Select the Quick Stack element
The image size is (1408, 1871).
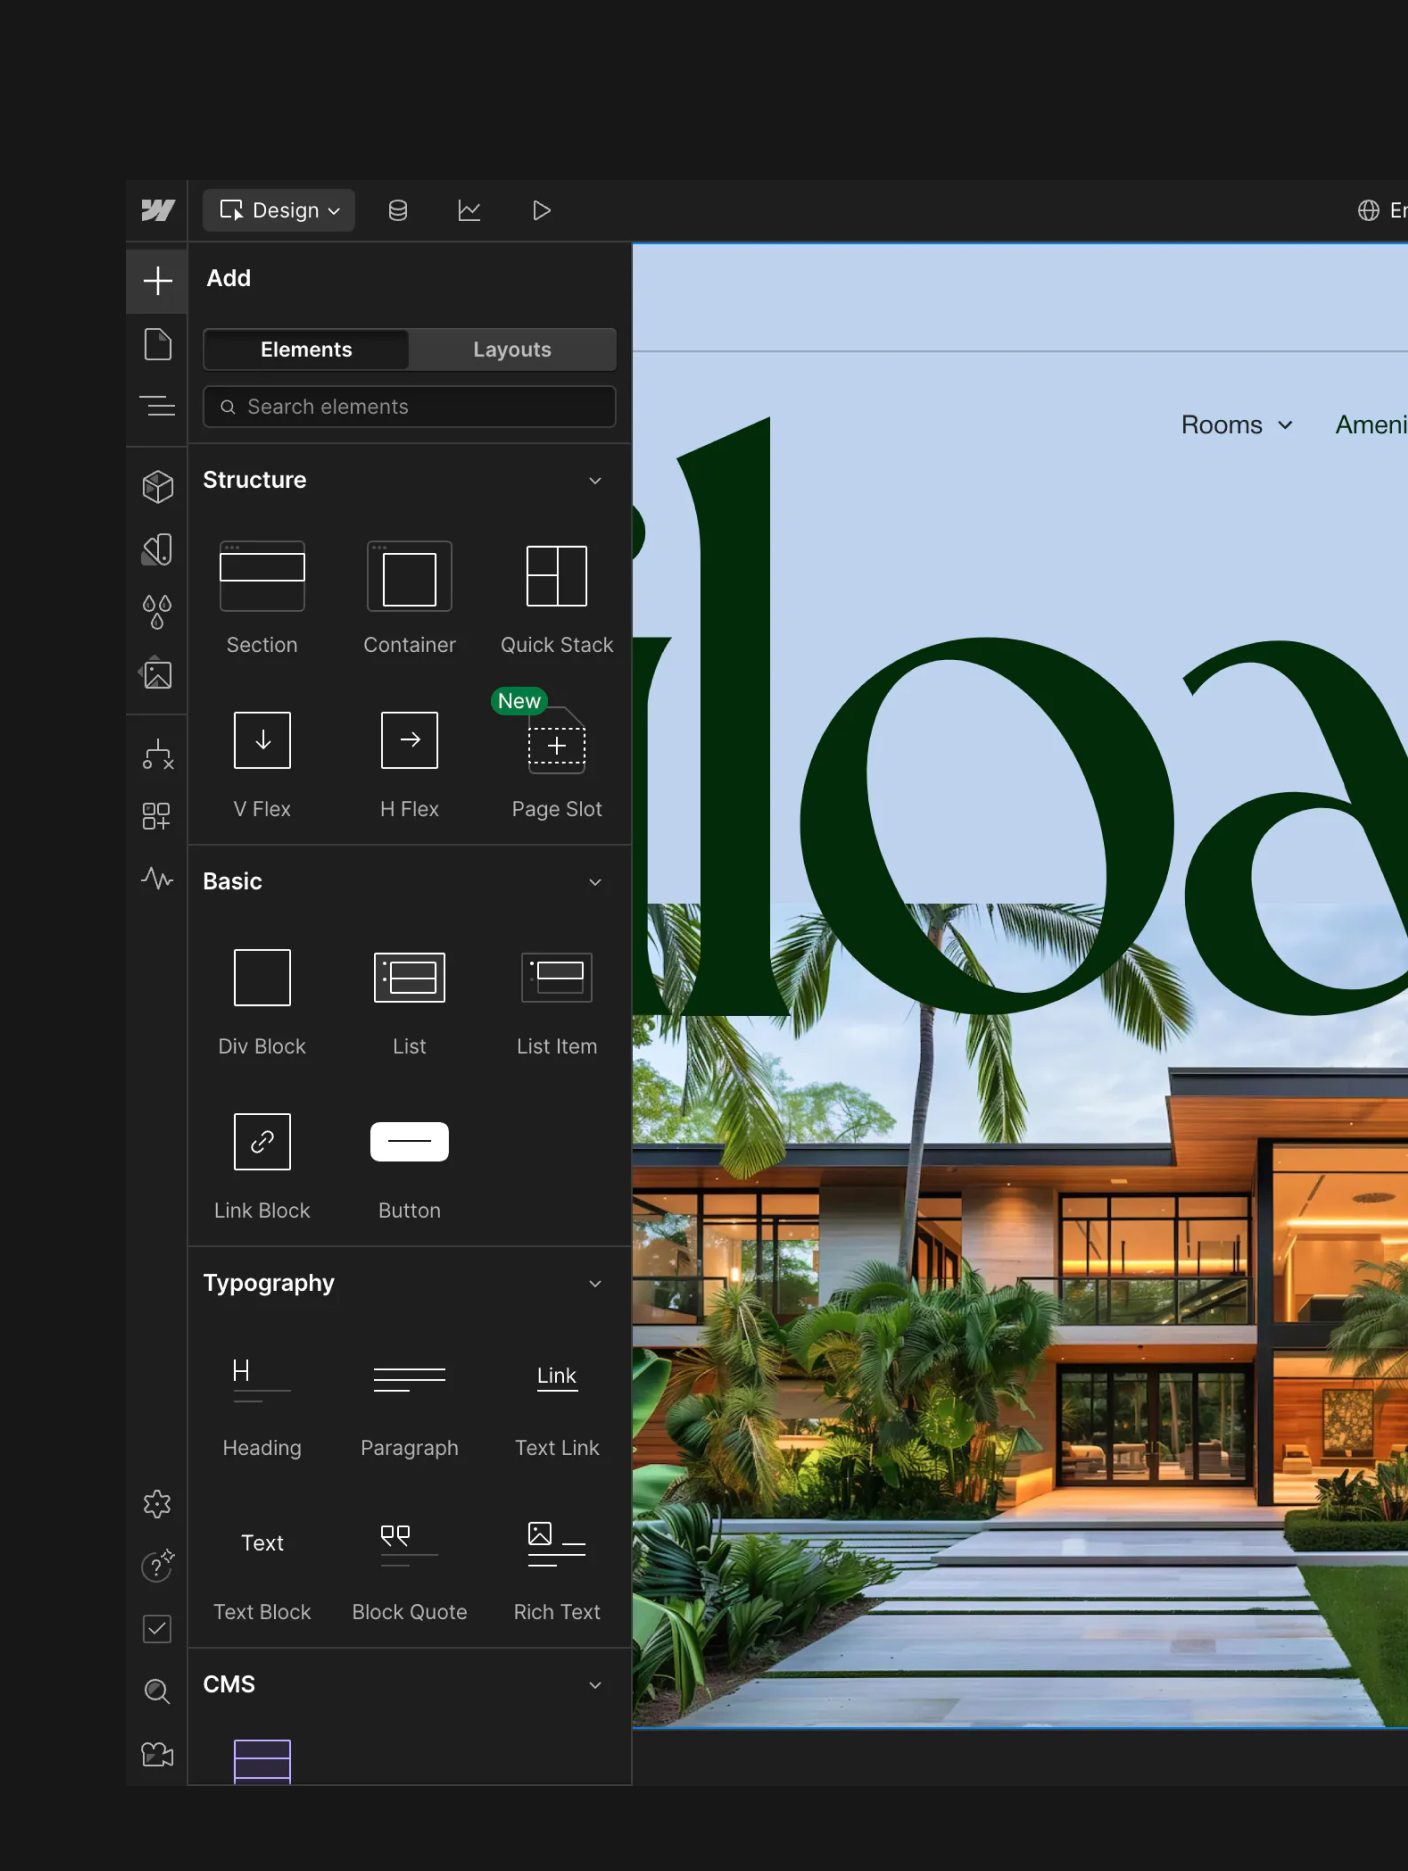[x=557, y=598]
